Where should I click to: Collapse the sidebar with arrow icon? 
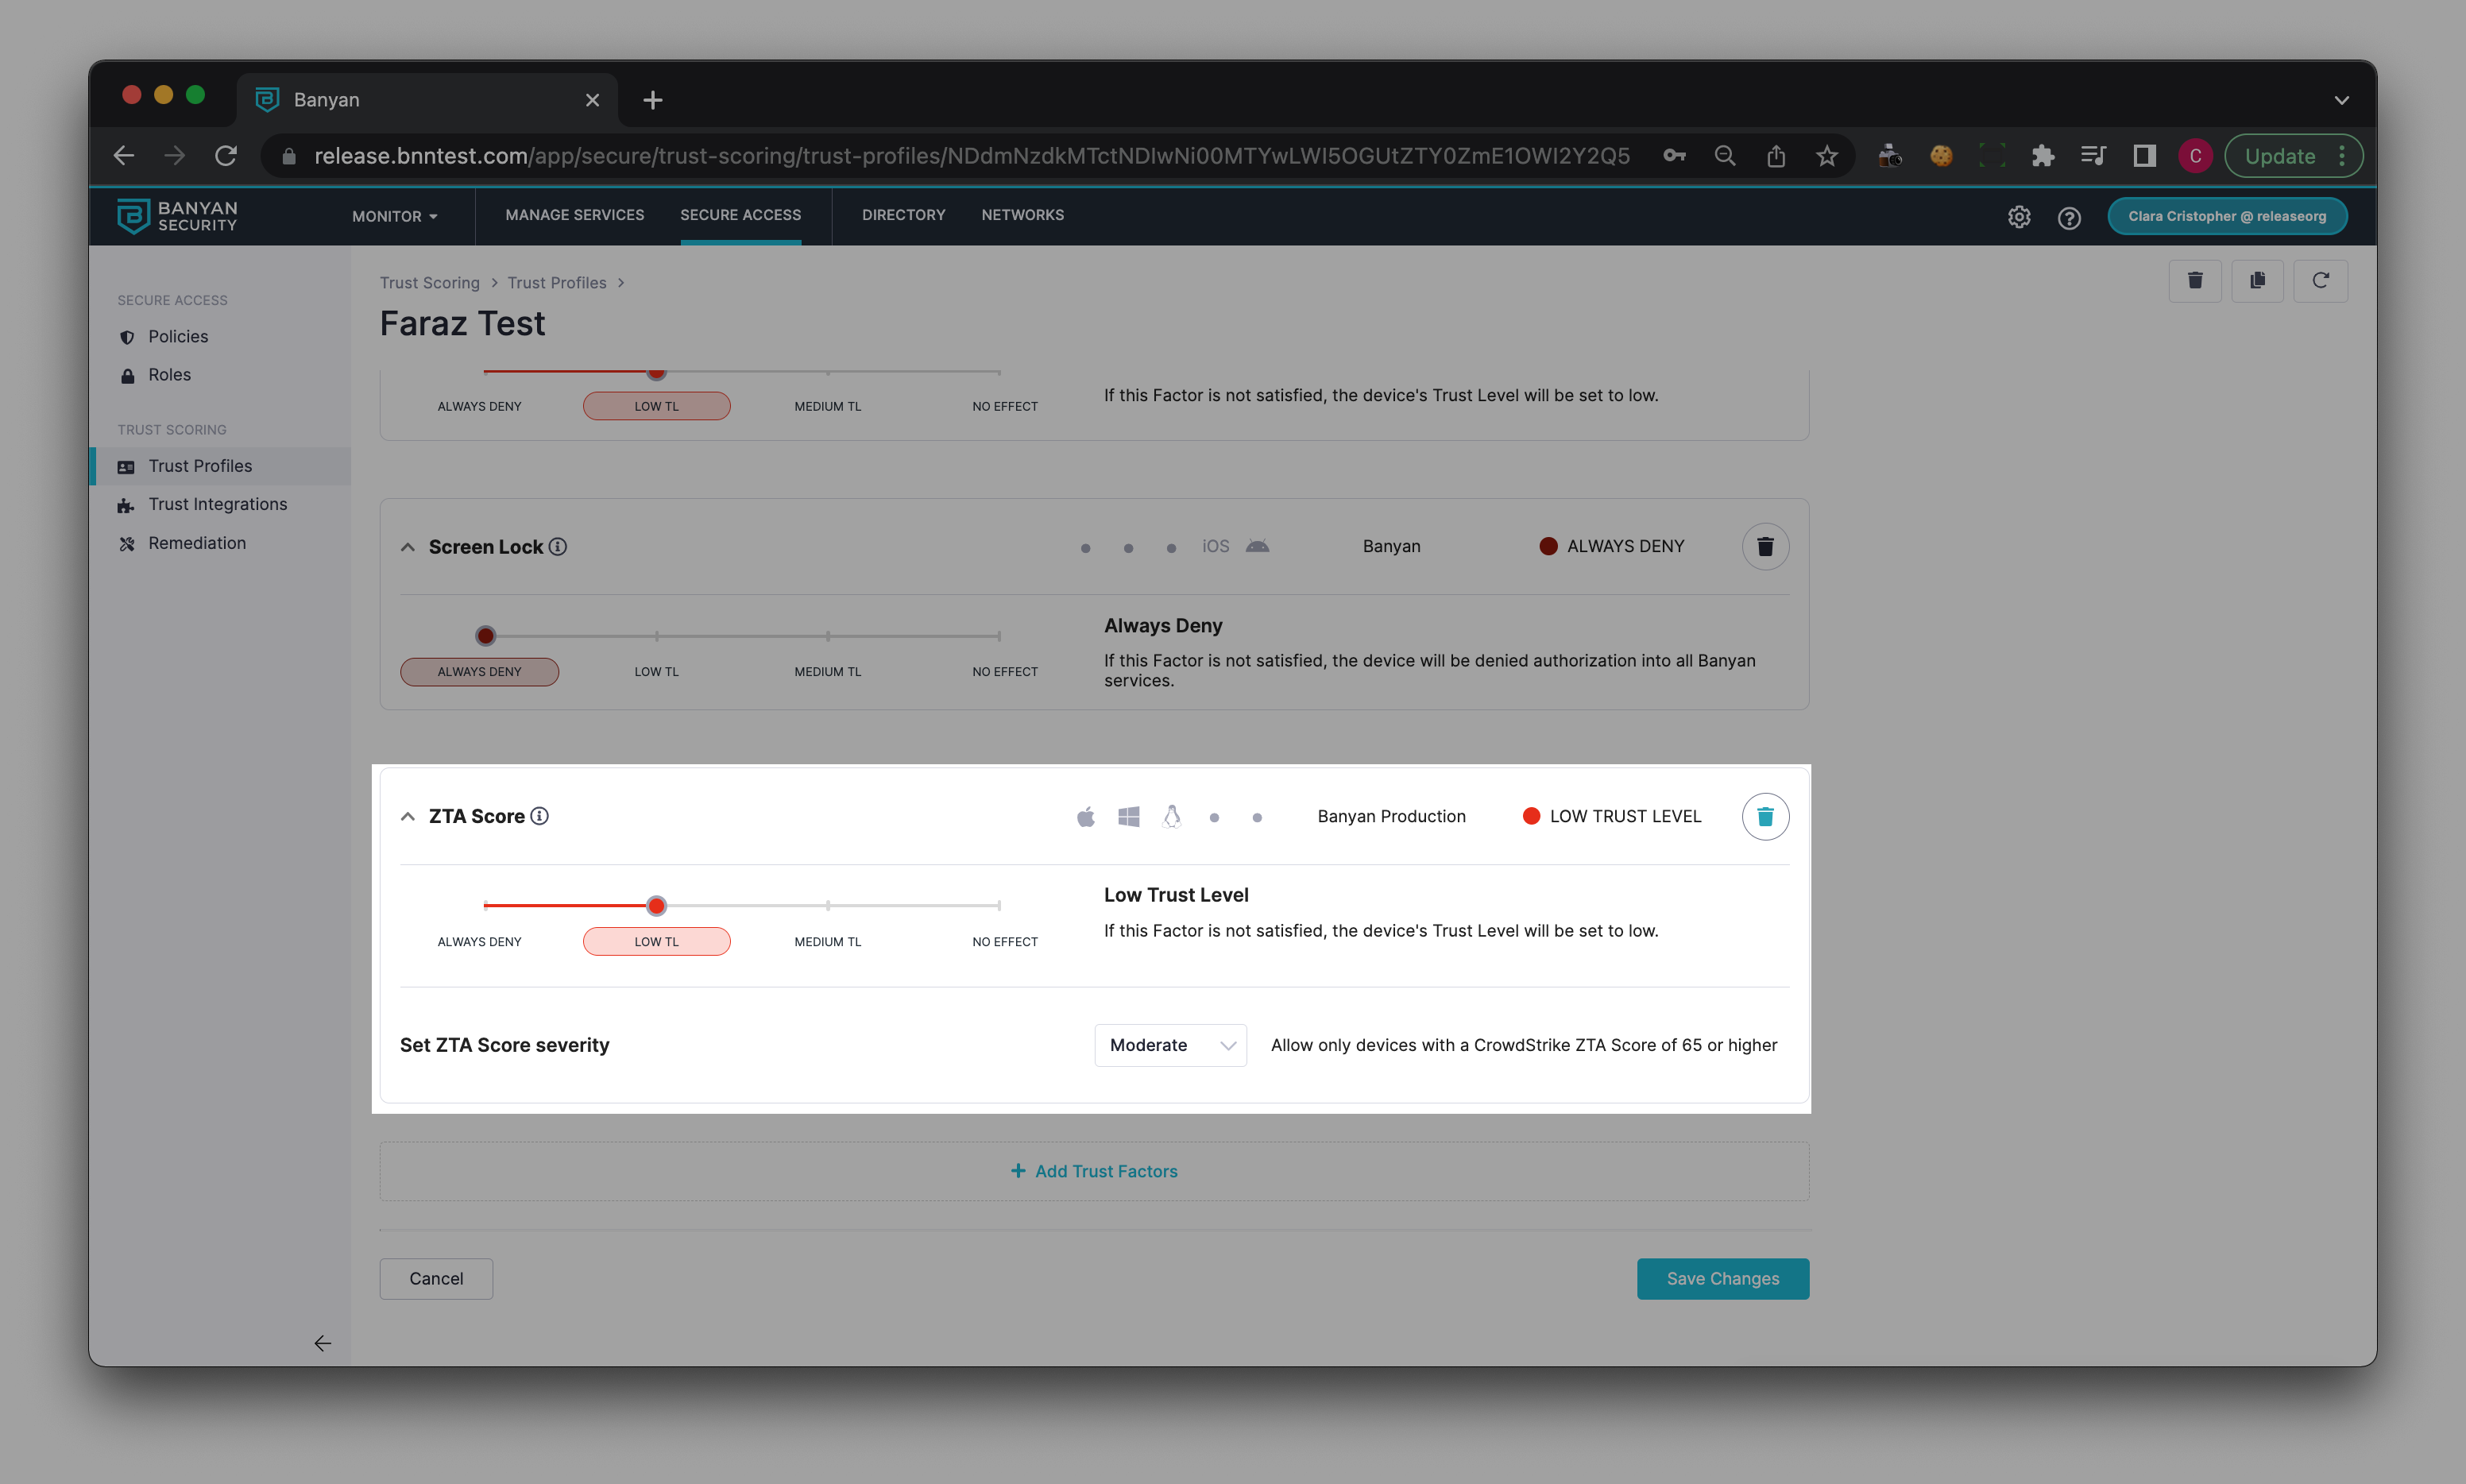(x=322, y=1343)
